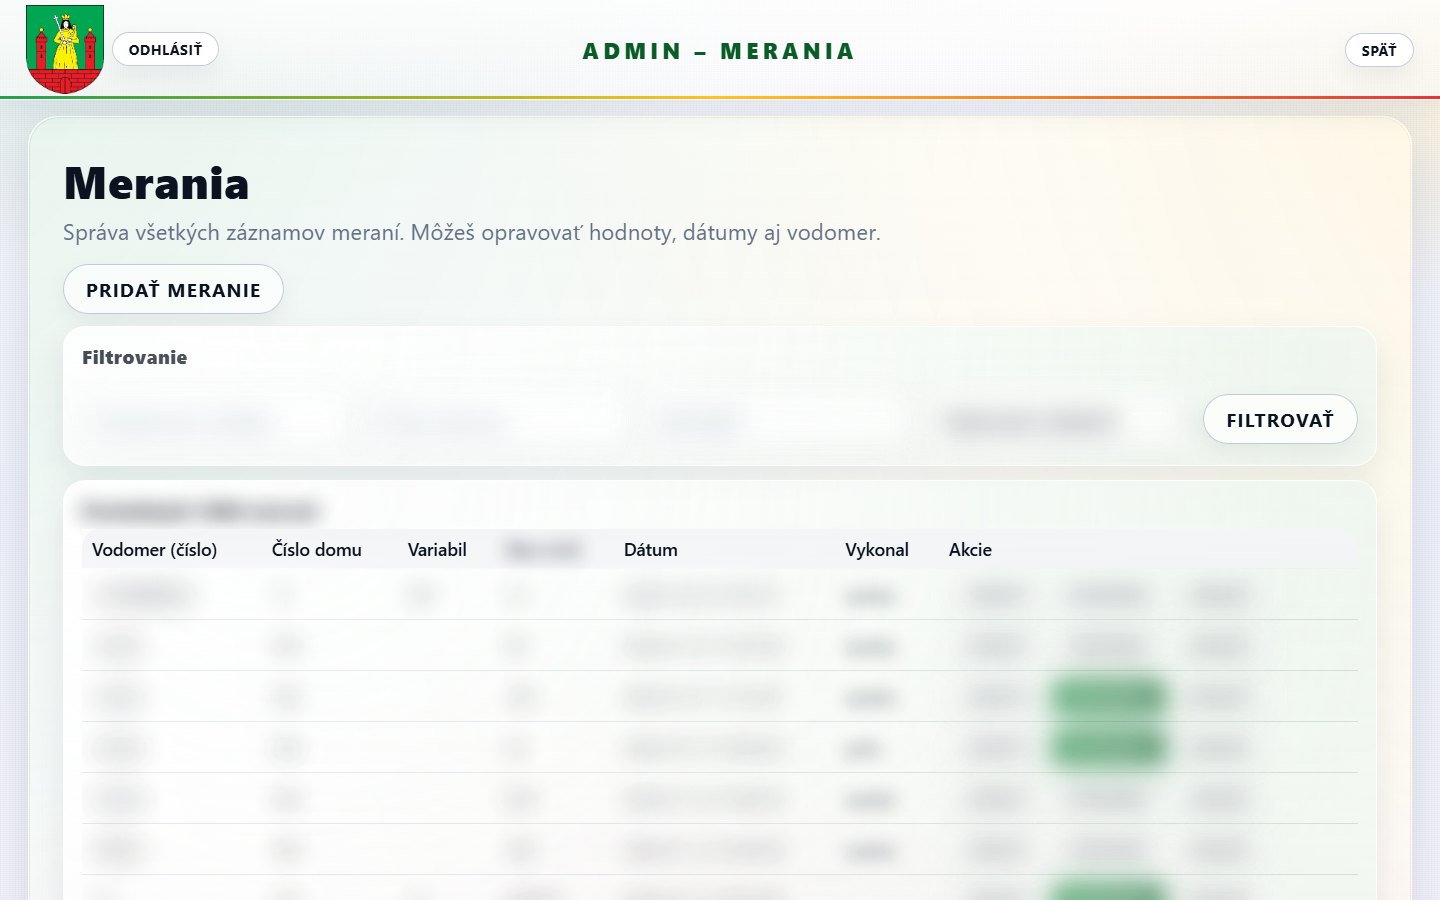Click the 'Číslo domu' column header
Image resolution: width=1440 pixels, height=900 pixels.
pos(317,550)
